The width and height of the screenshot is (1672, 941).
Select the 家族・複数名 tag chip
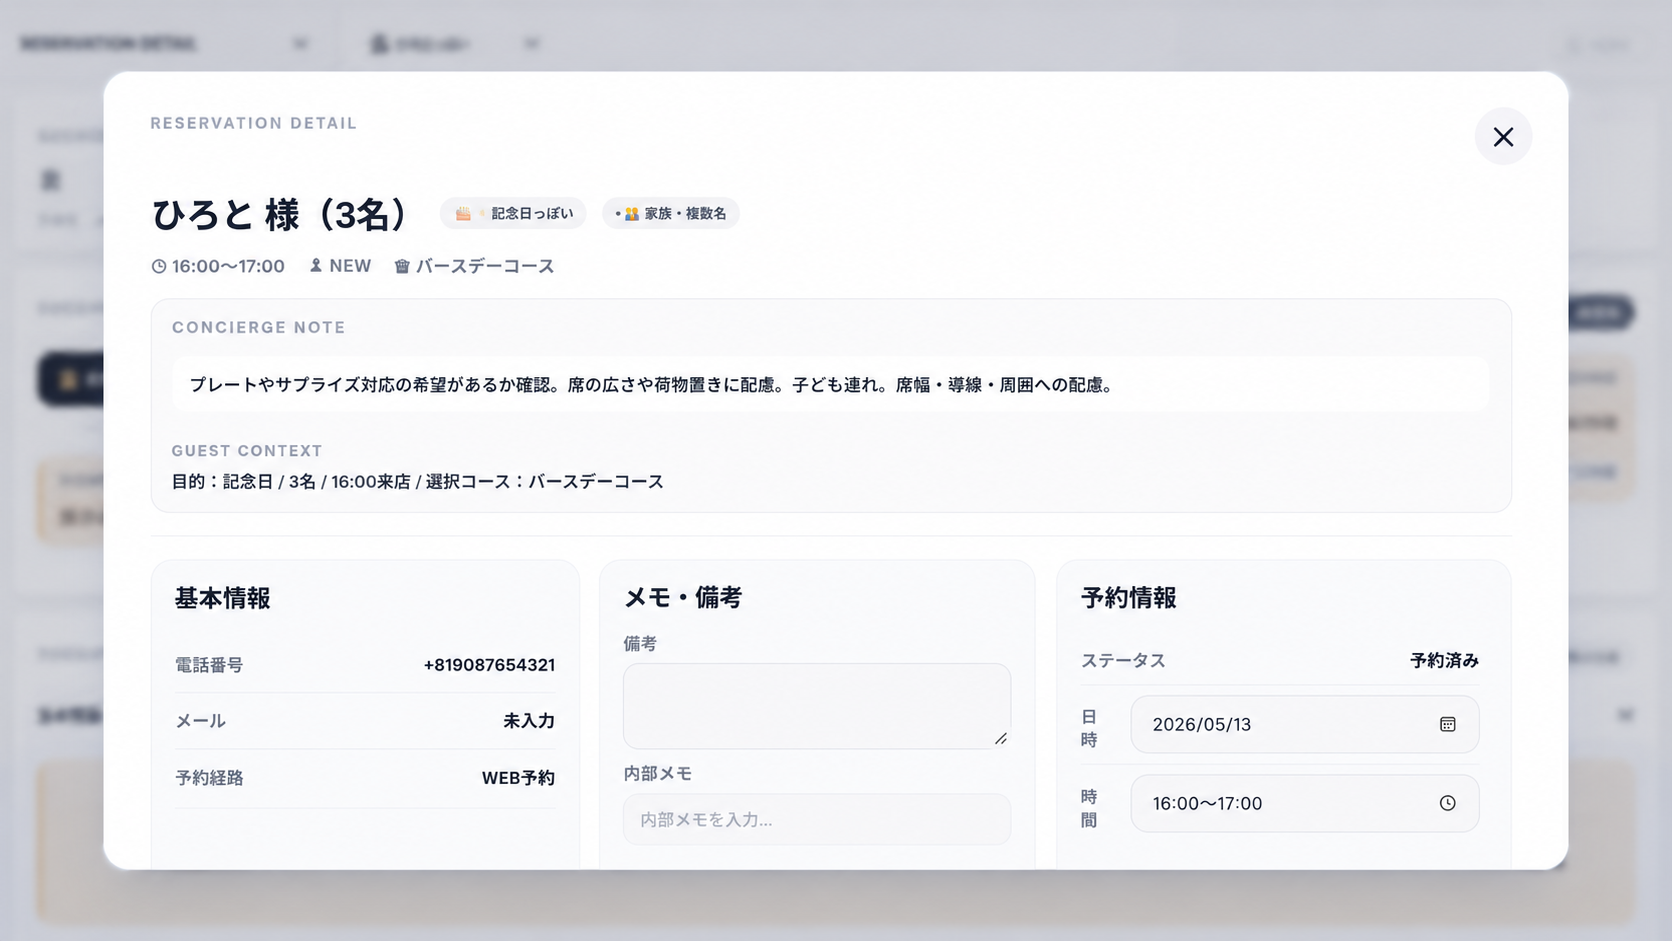[671, 213]
